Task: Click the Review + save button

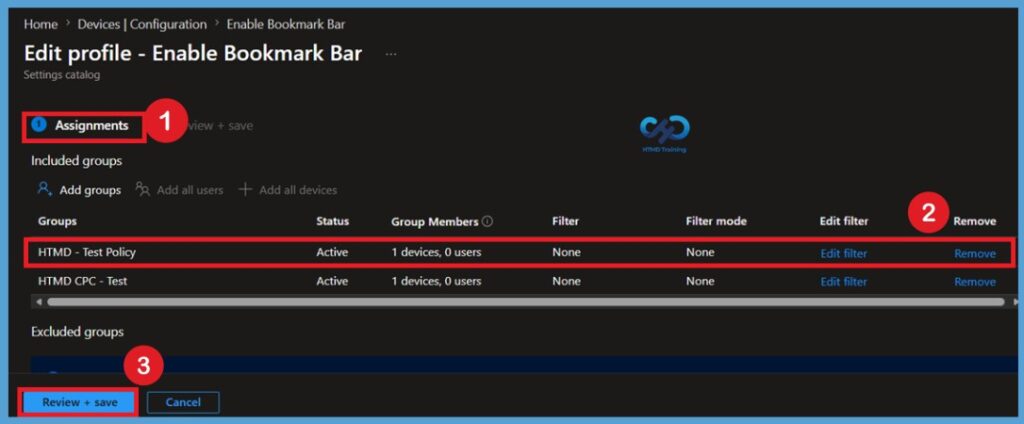Action: tap(80, 402)
